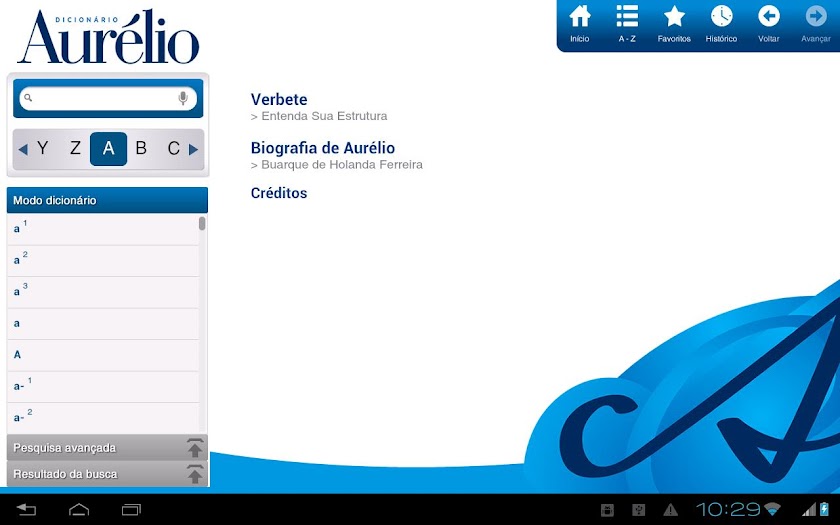840x525 pixels.
Task: Open entry a³ in word list
Action: (103, 292)
